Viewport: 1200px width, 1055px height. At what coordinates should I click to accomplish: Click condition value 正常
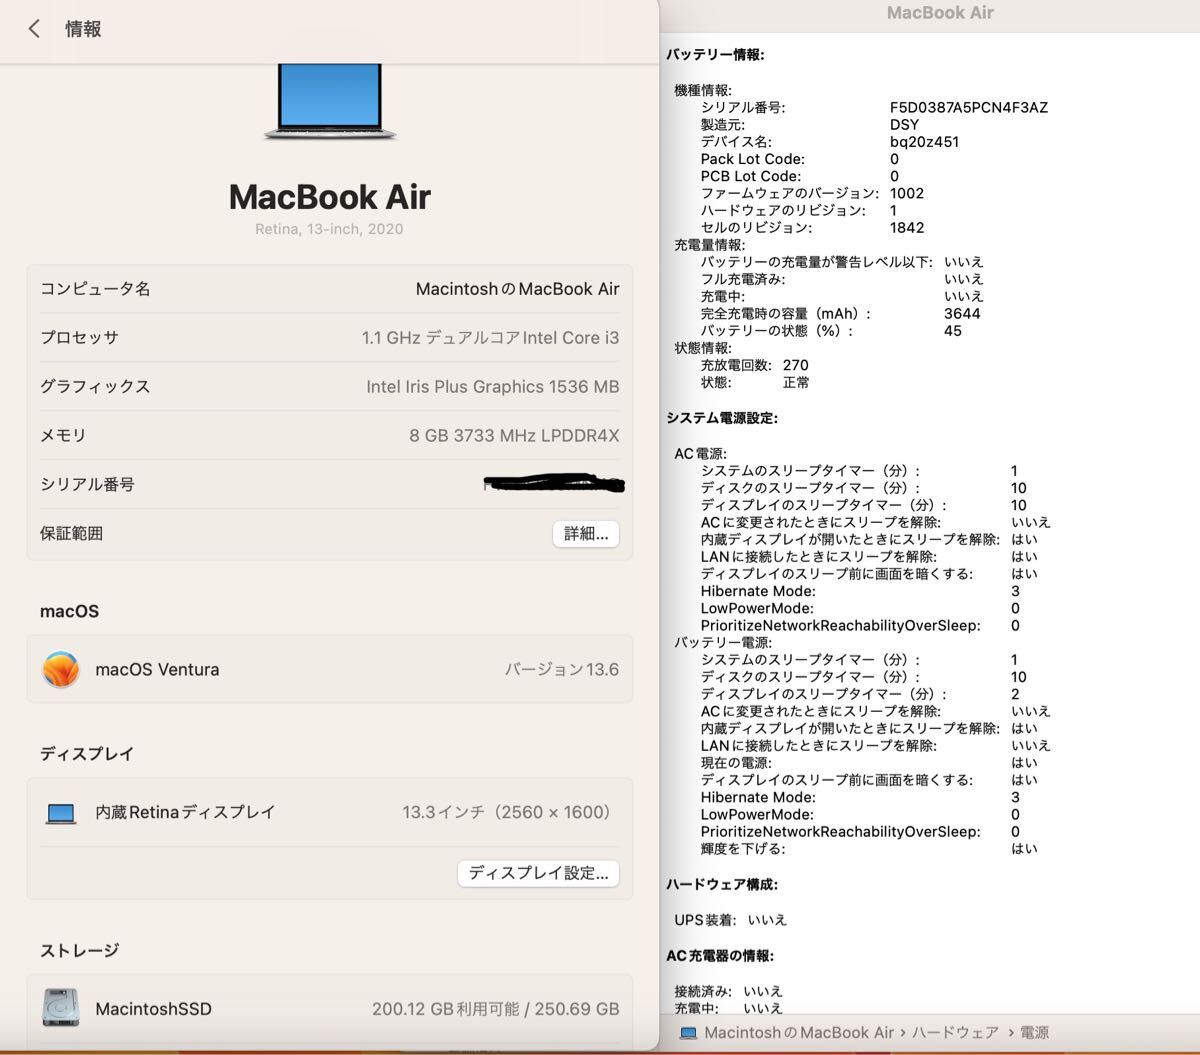pos(796,383)
